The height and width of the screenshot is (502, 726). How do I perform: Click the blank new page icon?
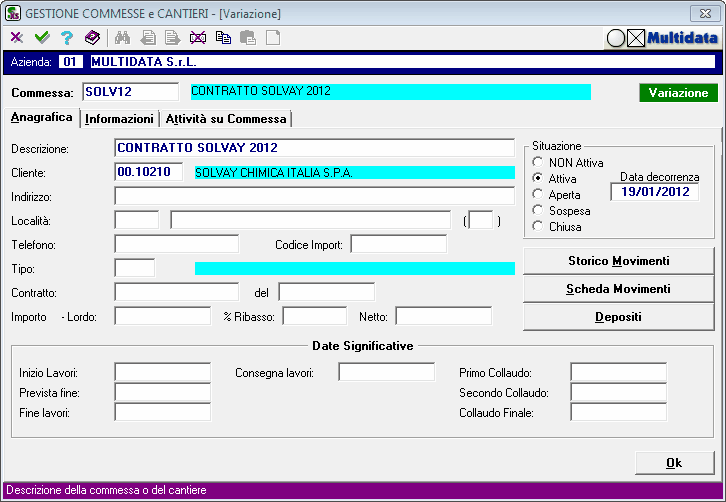273,38
